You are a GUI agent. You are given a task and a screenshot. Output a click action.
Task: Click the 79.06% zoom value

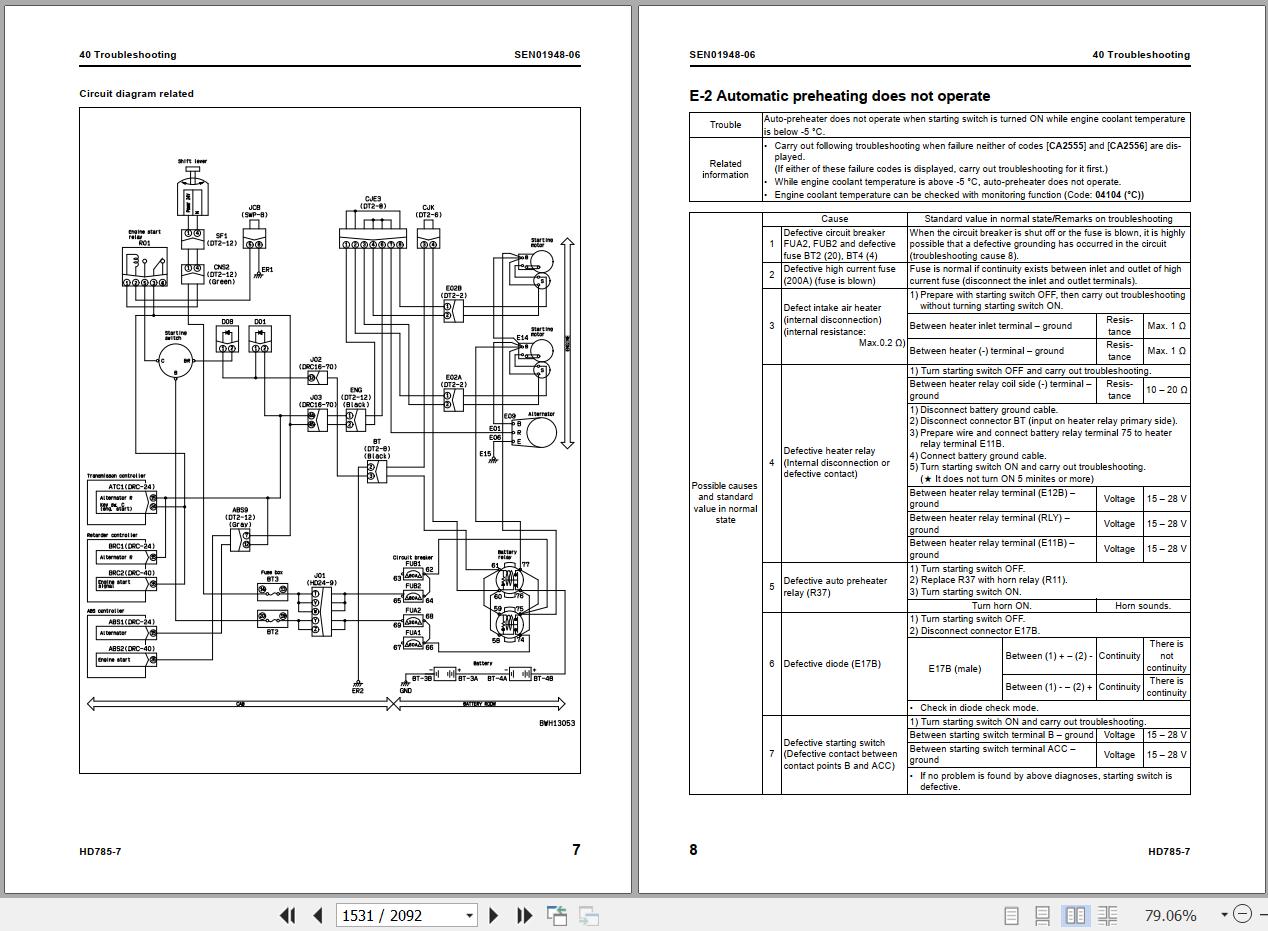click(1170, 915)
